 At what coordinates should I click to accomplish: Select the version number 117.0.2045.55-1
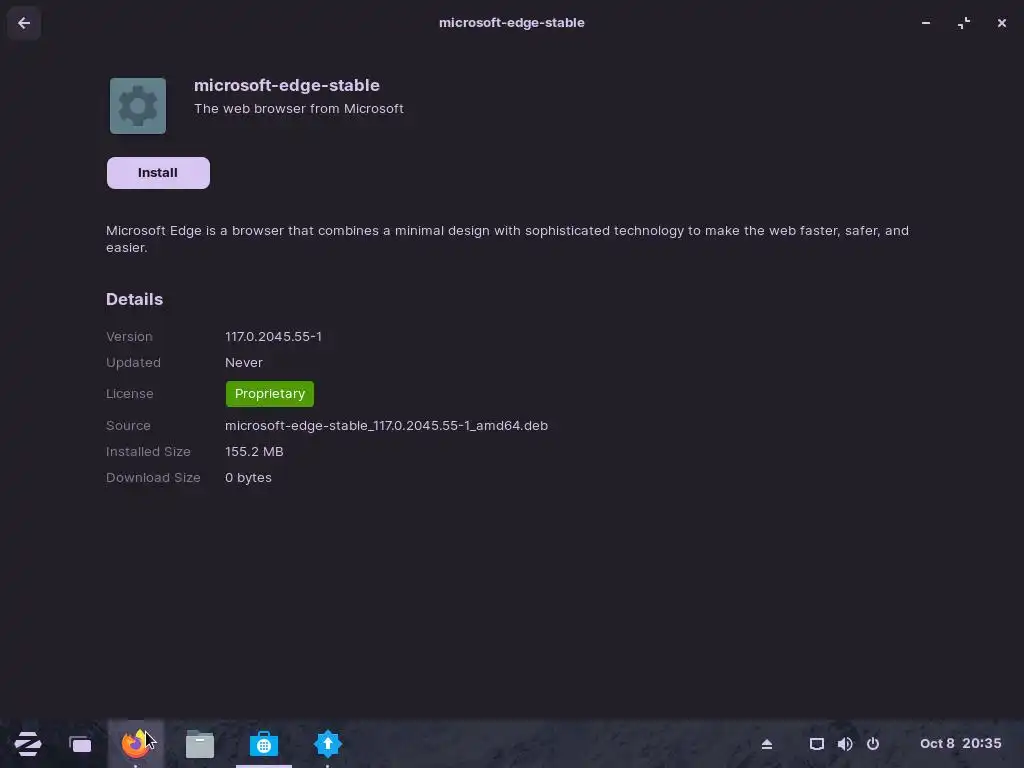pos(274,336)
